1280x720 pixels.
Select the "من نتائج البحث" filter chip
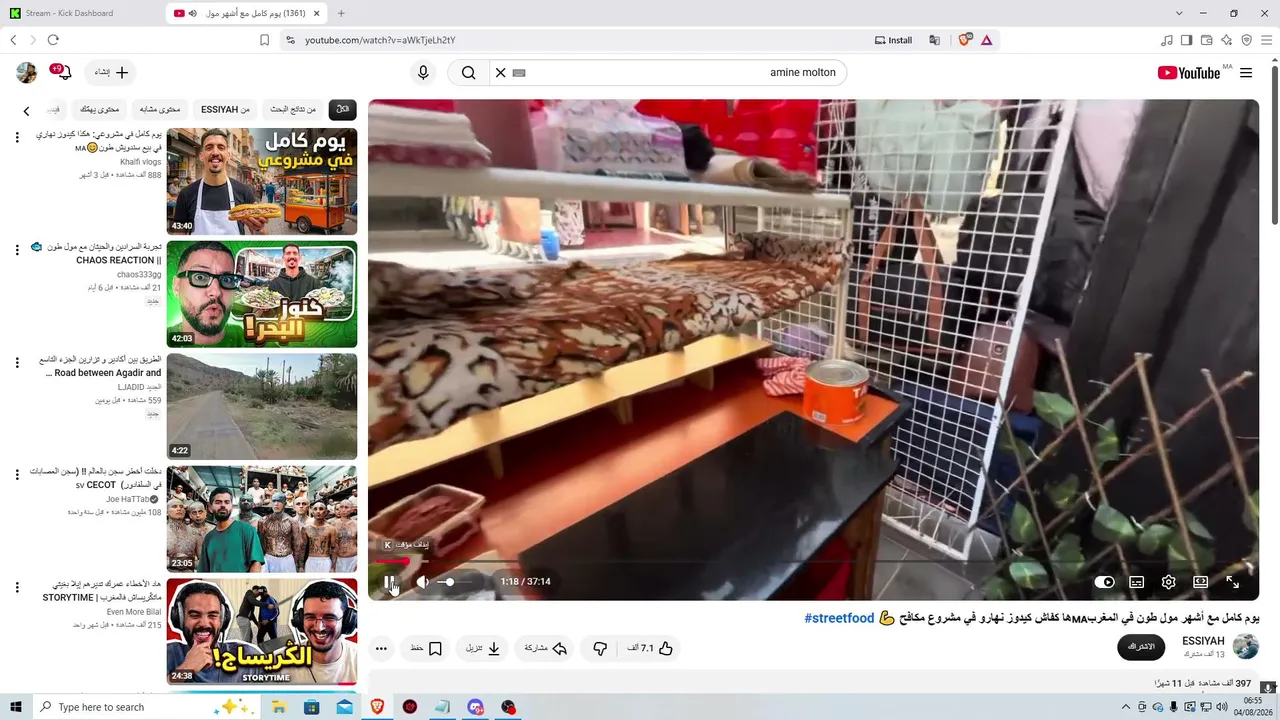tap(293, 110)
